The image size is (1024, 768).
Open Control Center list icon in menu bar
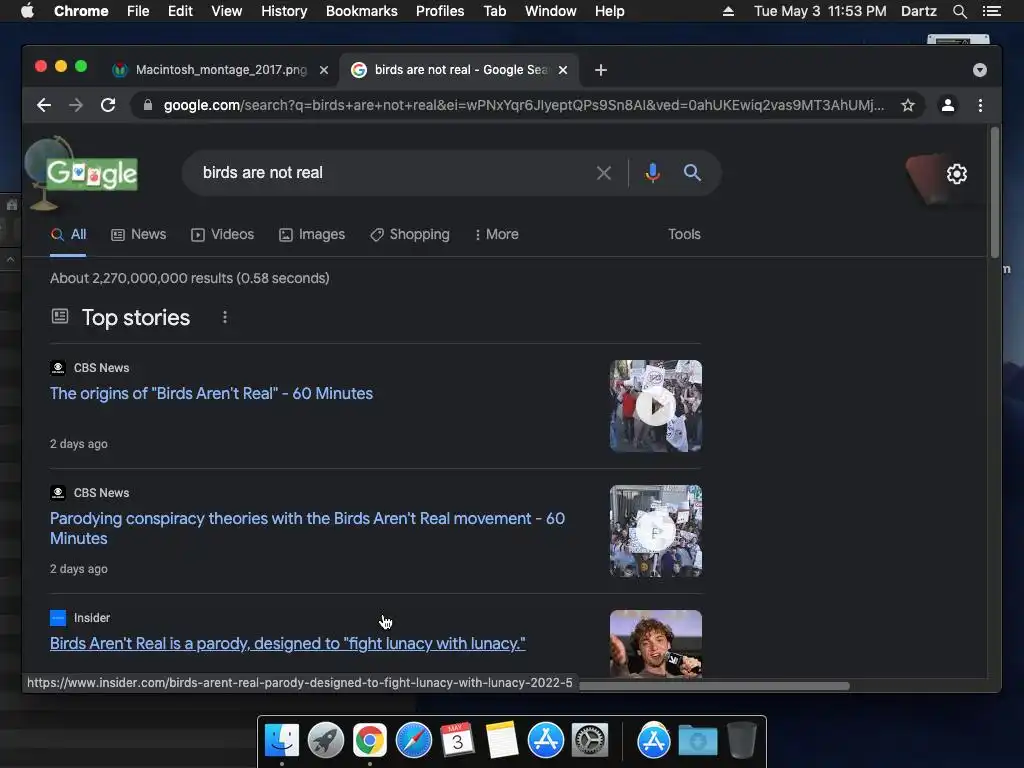point(991,11)
